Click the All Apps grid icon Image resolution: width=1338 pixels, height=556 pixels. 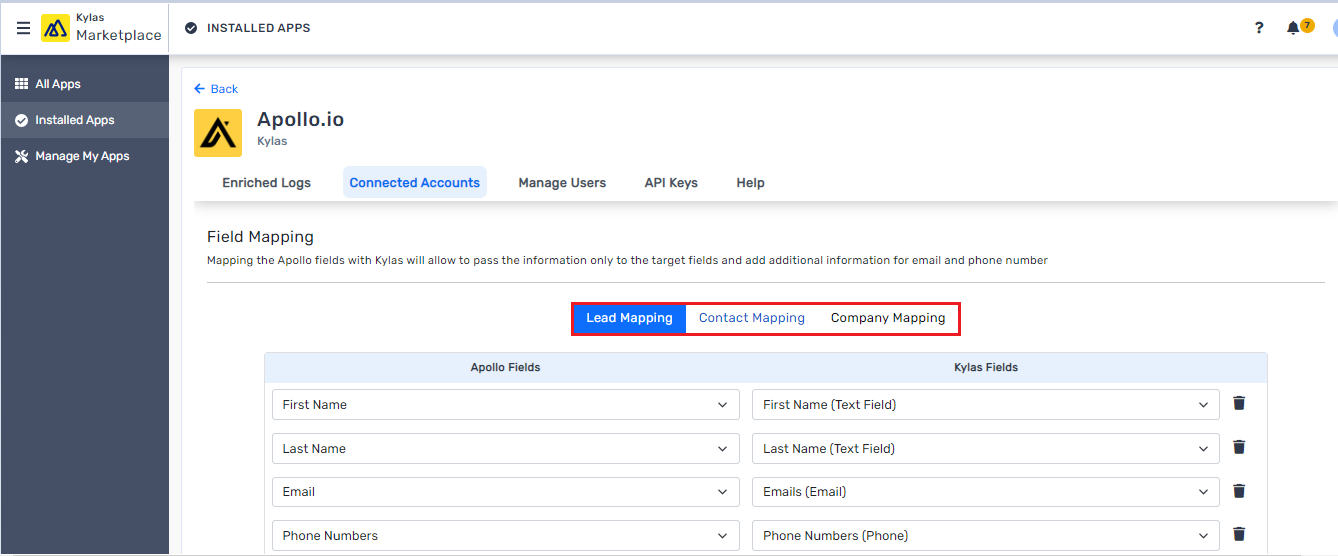click(x=22, y=84)
